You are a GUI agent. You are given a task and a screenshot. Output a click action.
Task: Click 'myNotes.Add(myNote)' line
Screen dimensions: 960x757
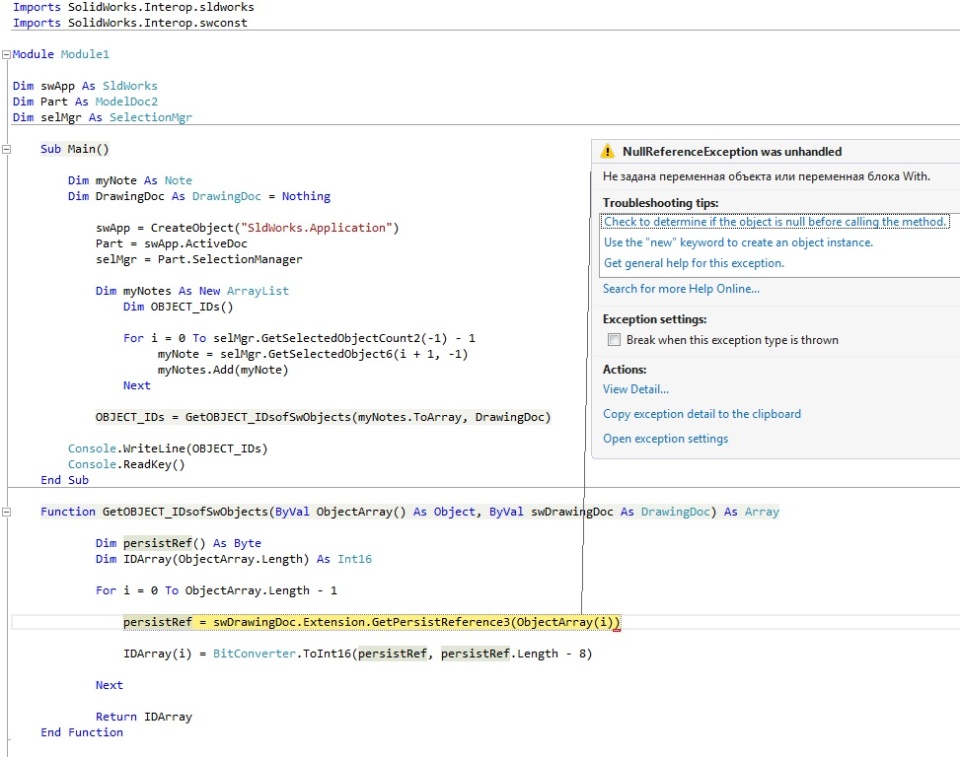(x=223, y=370)
